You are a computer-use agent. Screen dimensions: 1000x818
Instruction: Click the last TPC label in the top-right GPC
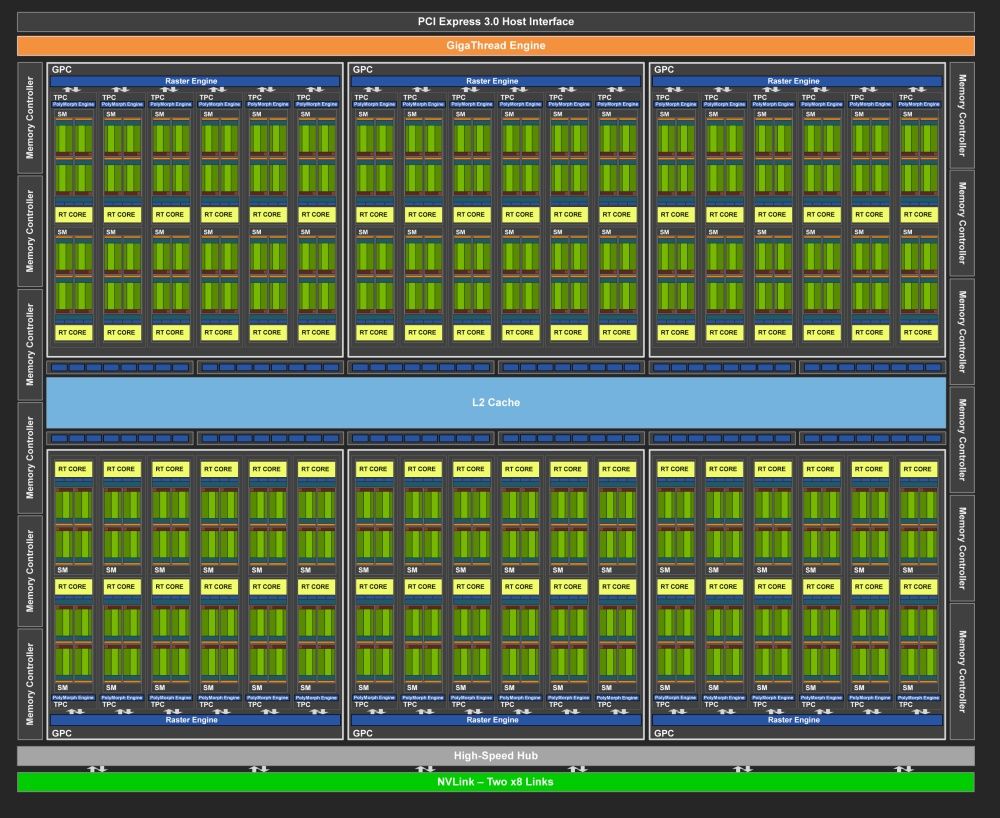(906, 98)
